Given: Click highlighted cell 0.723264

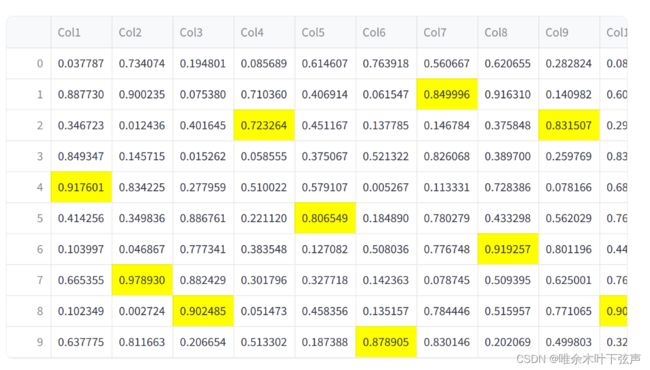Looking at the screenshot, I should [x=264, y=125].
